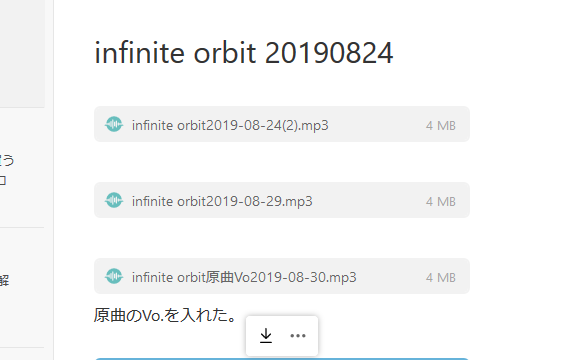The image size is (570, 360).
Task: Click 4 MB size label of 原曲Vo file
Action: coord(441,278)
